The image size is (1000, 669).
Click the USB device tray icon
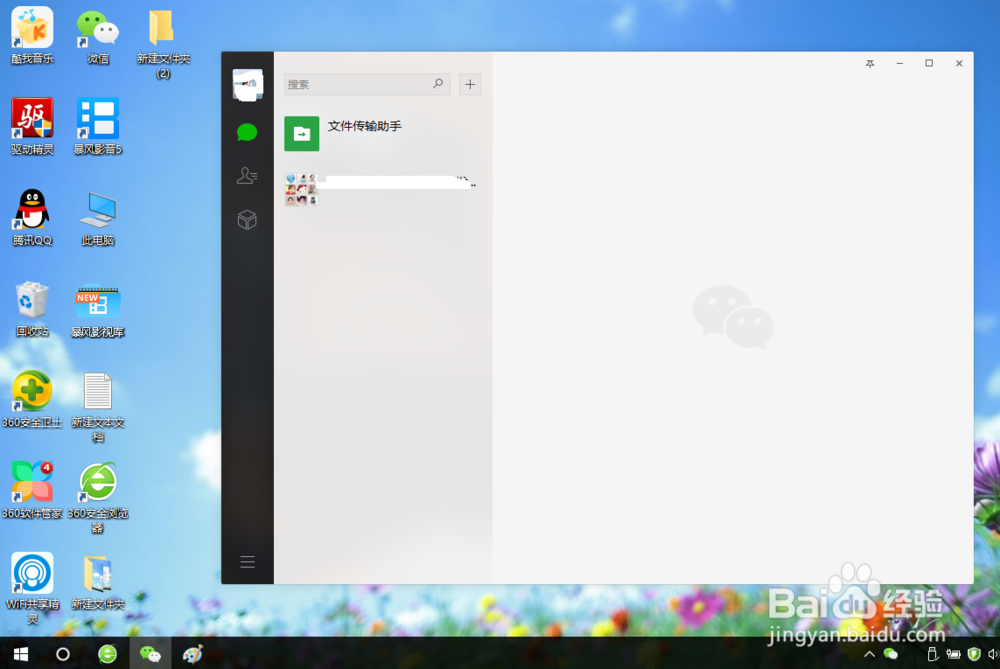tap(932, 654)
